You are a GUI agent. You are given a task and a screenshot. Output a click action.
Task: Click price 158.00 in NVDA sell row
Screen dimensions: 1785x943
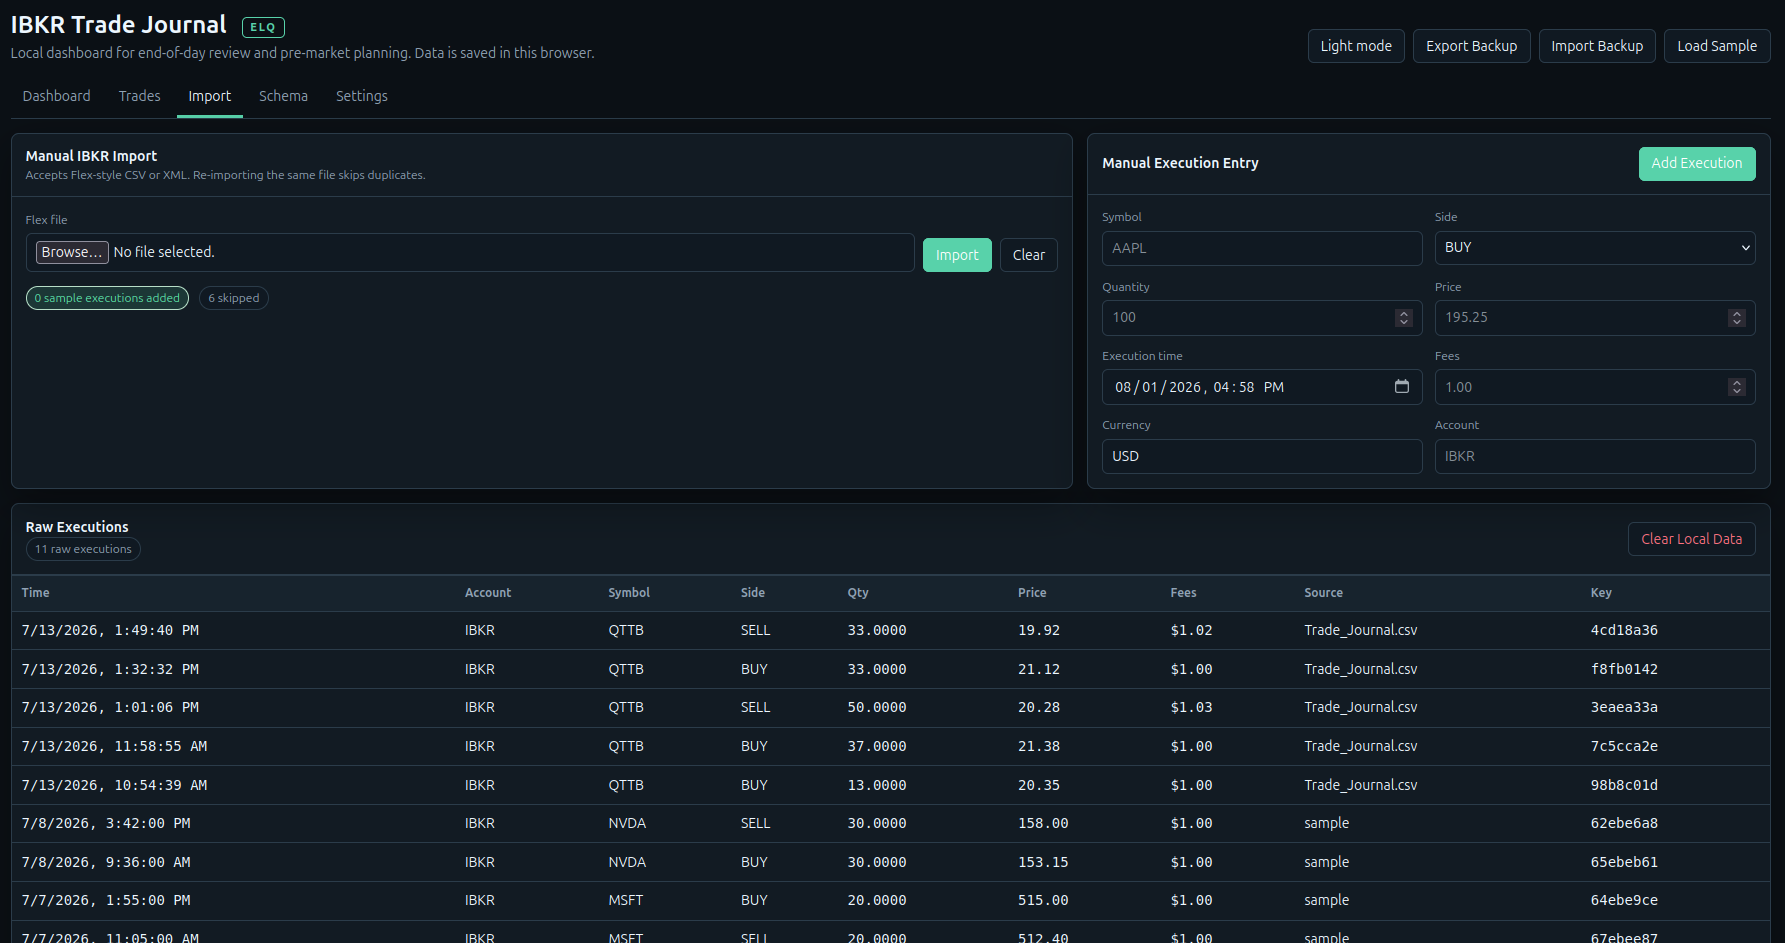(x=1043, y=823)
